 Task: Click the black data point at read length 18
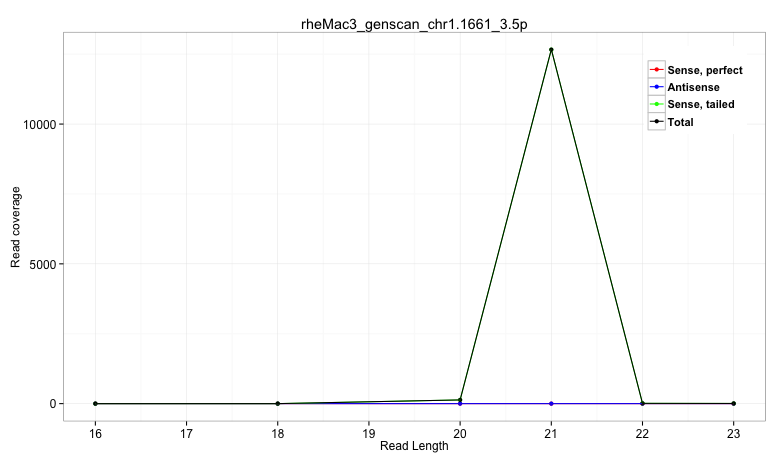[278, 404]
